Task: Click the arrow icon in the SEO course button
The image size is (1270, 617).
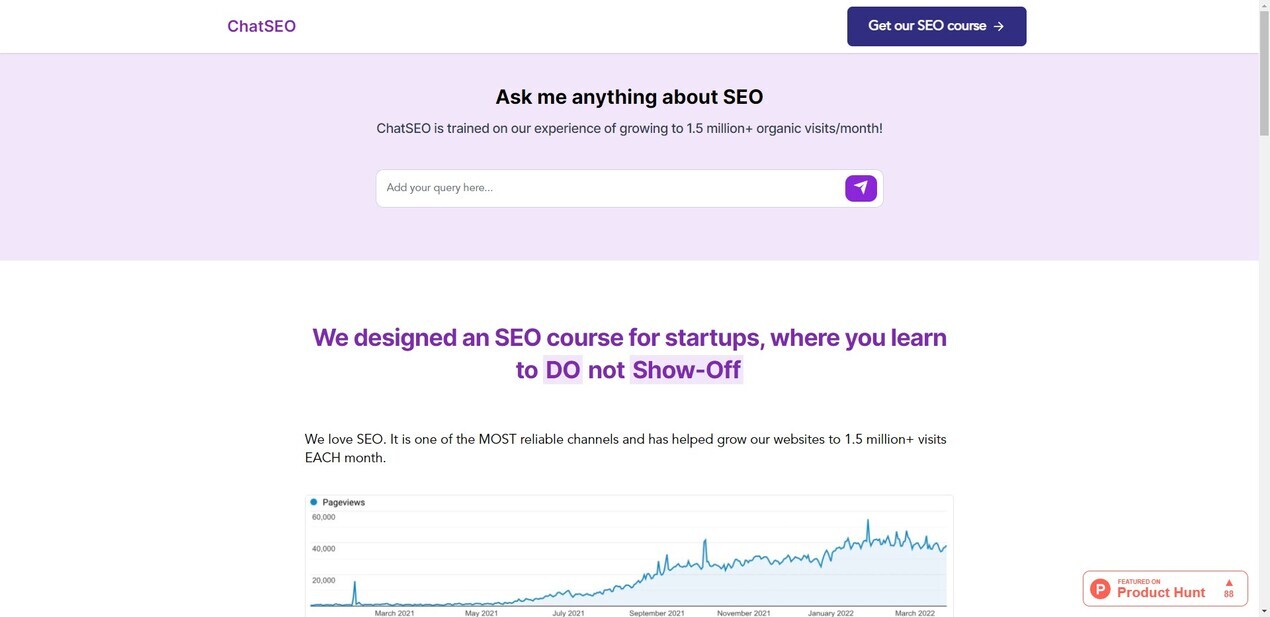Action: (999, 27)
